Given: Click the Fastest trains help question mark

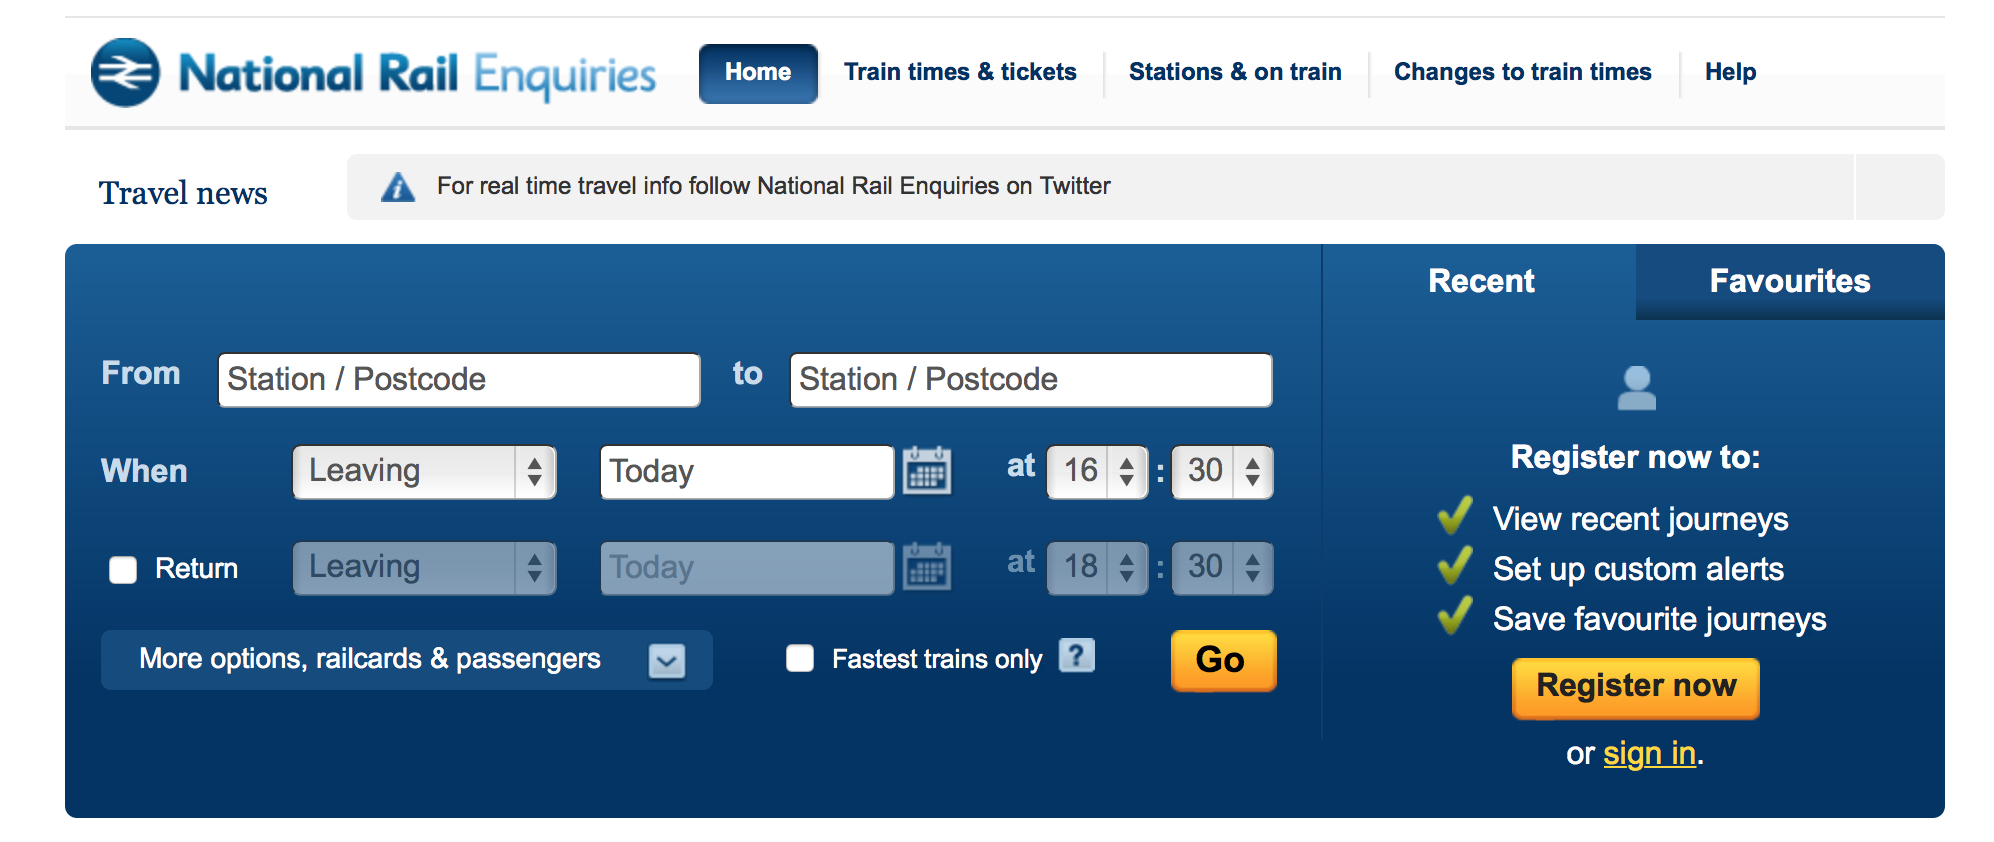Looking at the screenshot, I should [1076, 656].
